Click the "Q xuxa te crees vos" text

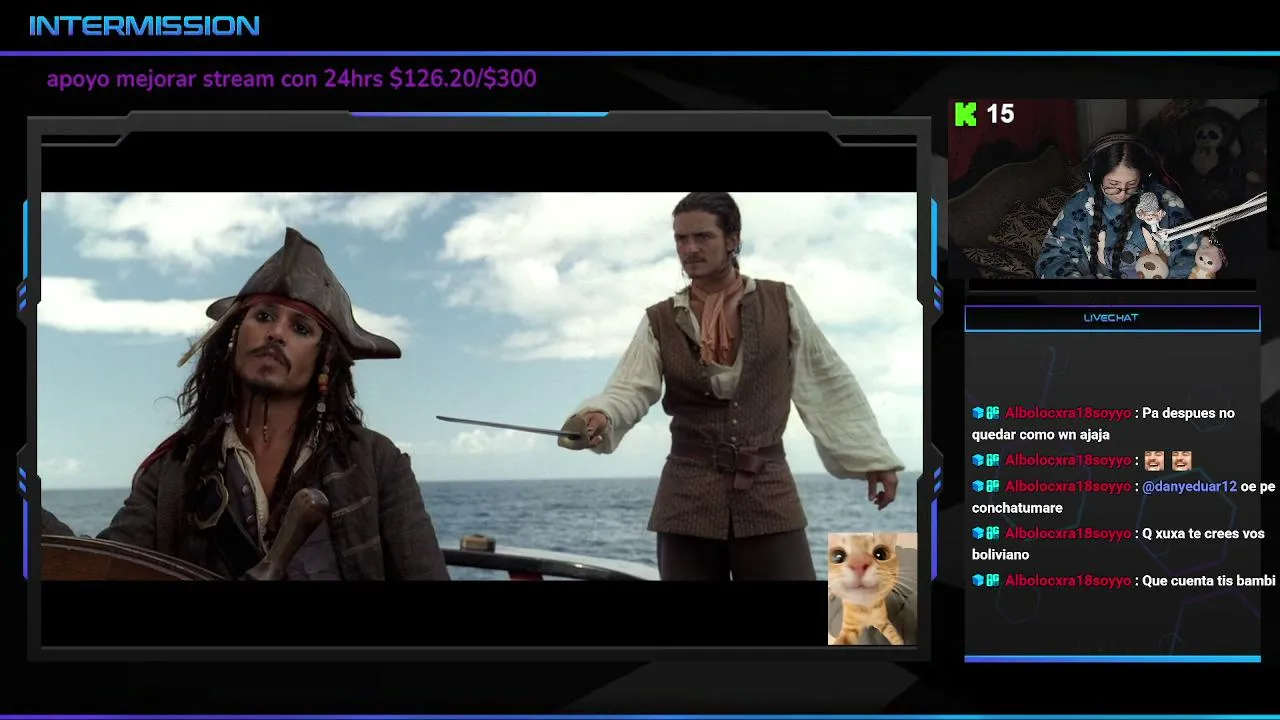coord(1203,534)
